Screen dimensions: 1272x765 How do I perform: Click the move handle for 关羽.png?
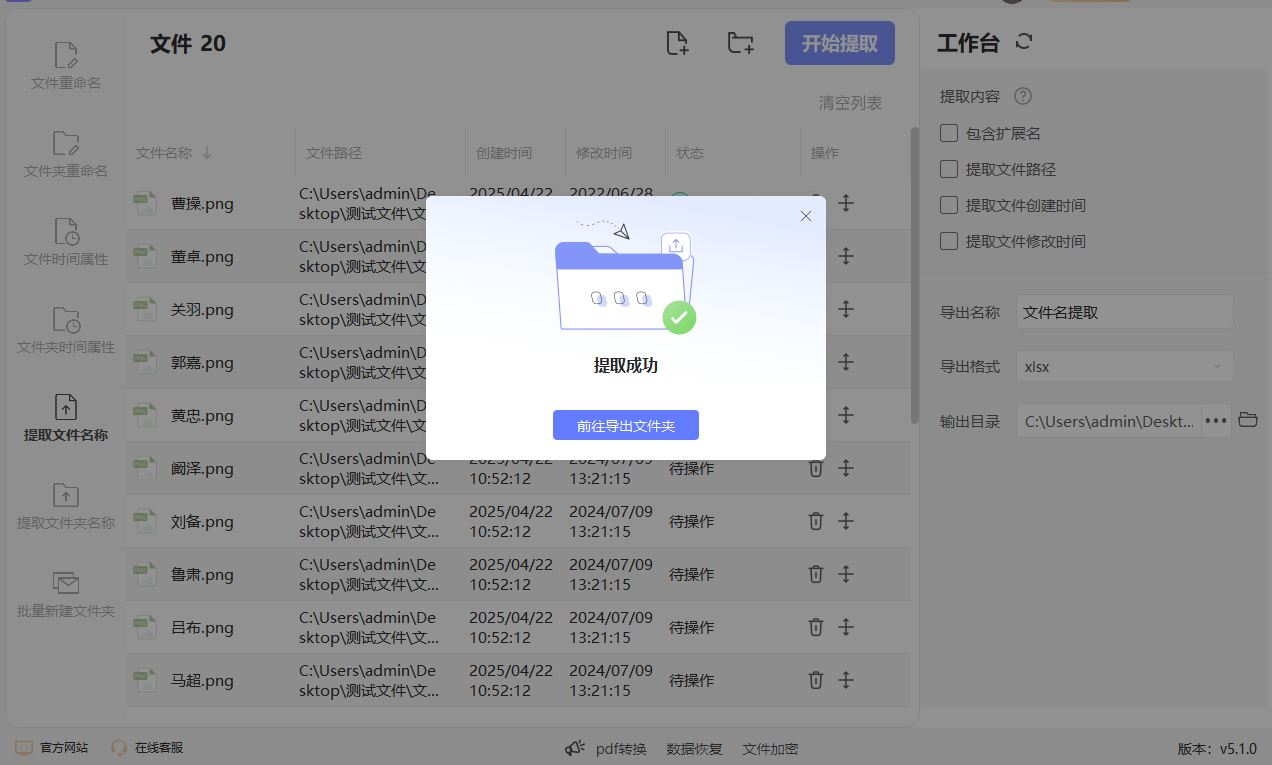pos(846,309)
